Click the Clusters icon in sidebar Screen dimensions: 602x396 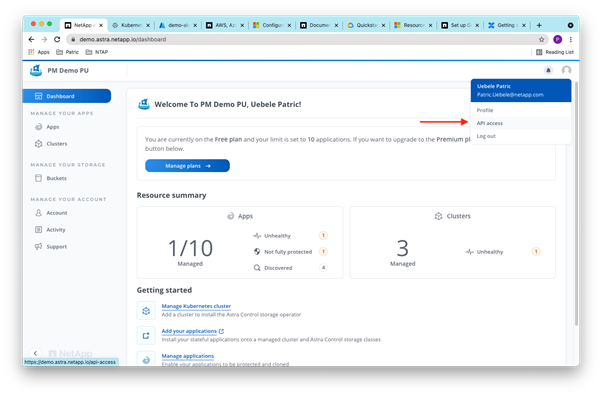(x=38, y=144)
